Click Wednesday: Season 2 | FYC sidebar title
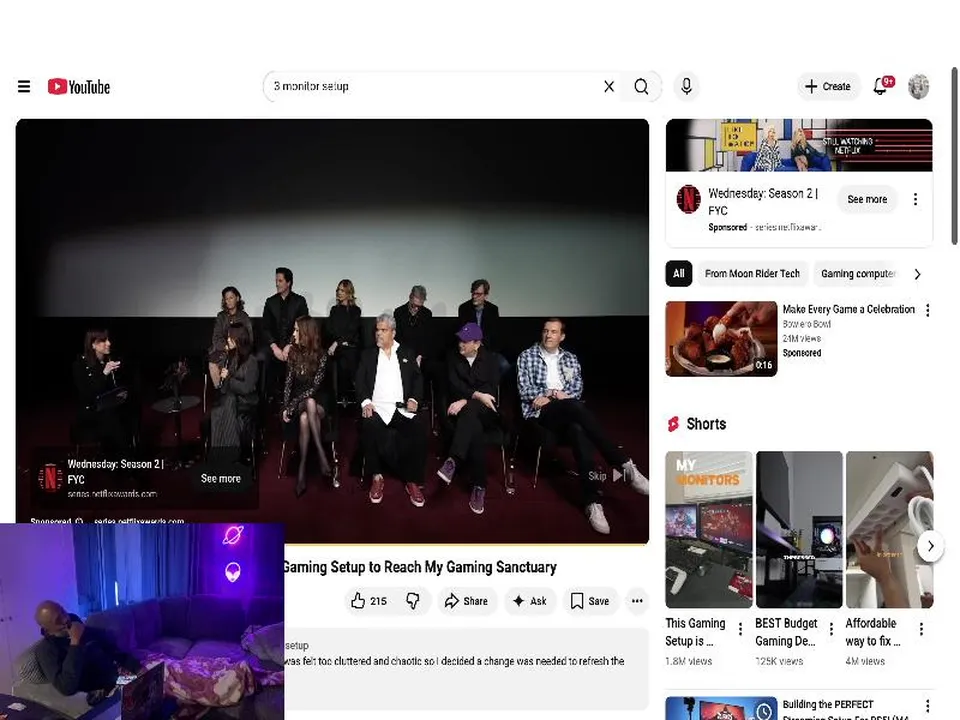Image resolution: width=960 pixels, height=720 pixels. (x=763, y=201)
